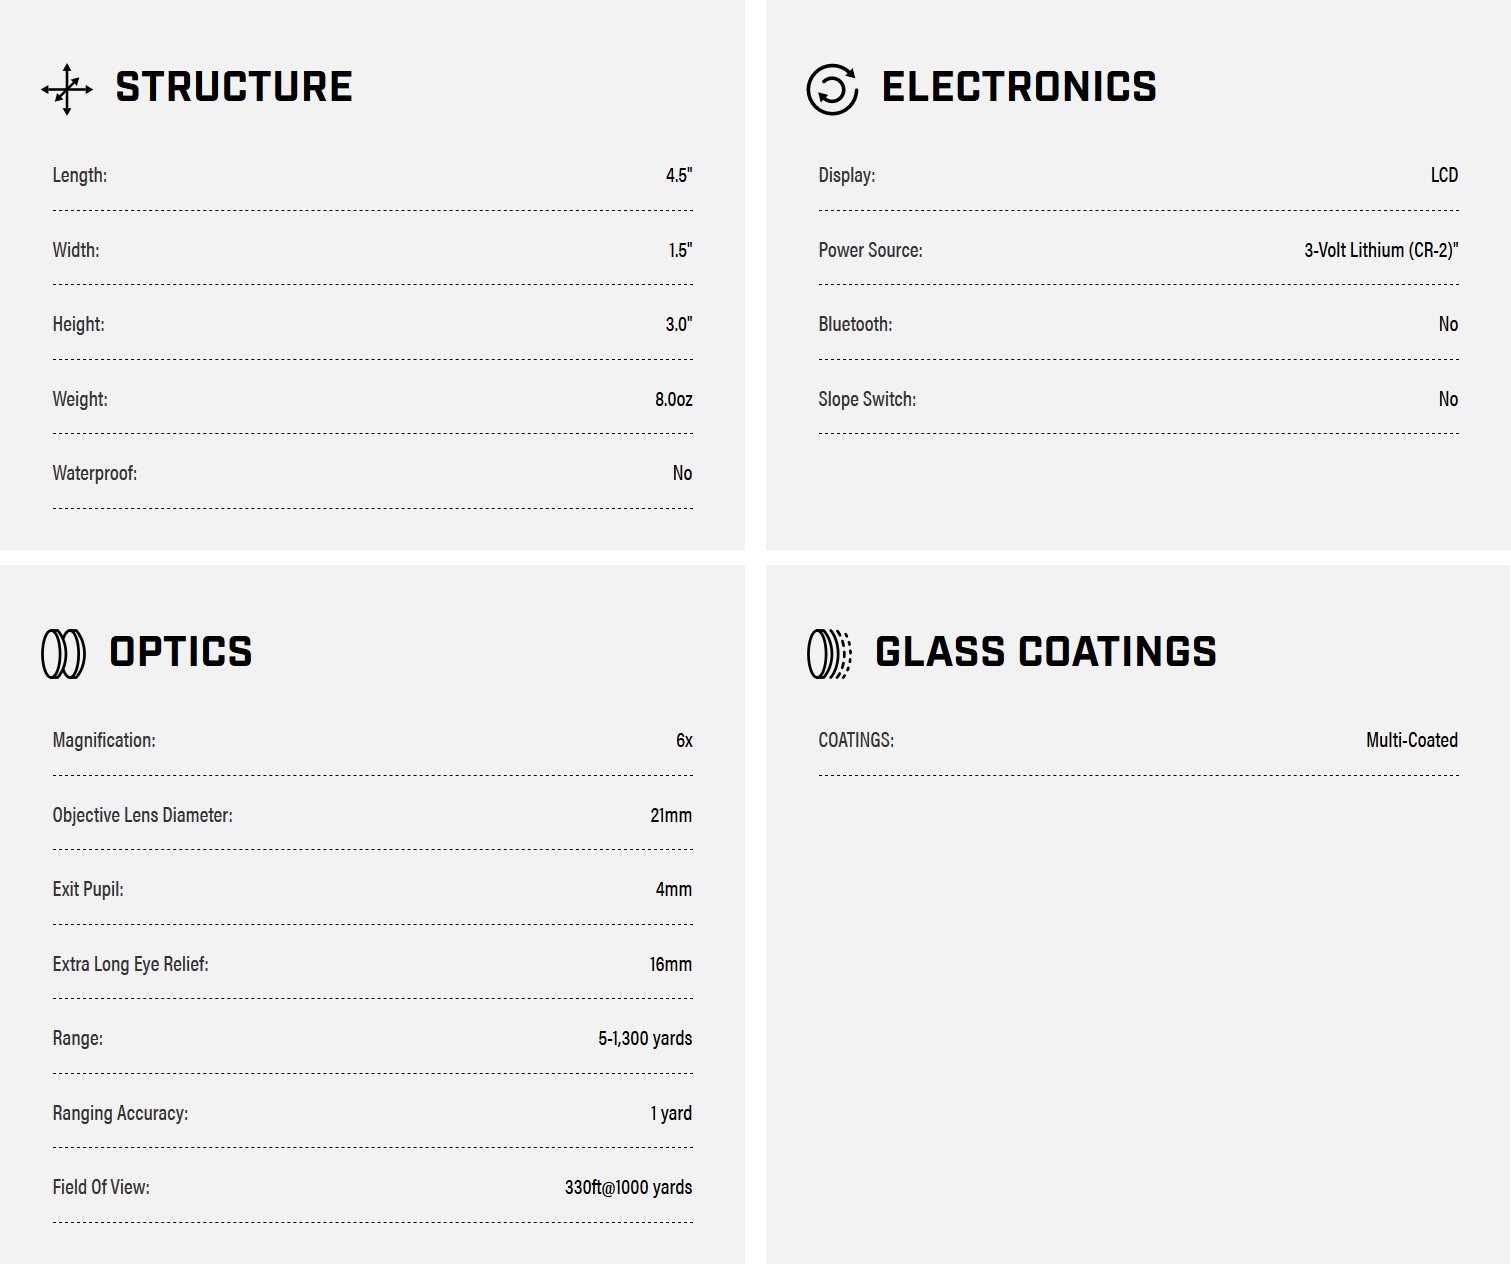Click the 5-1,300 yards range value
Viewport: 1511px width, 1265px height.
click(645, 1038)
